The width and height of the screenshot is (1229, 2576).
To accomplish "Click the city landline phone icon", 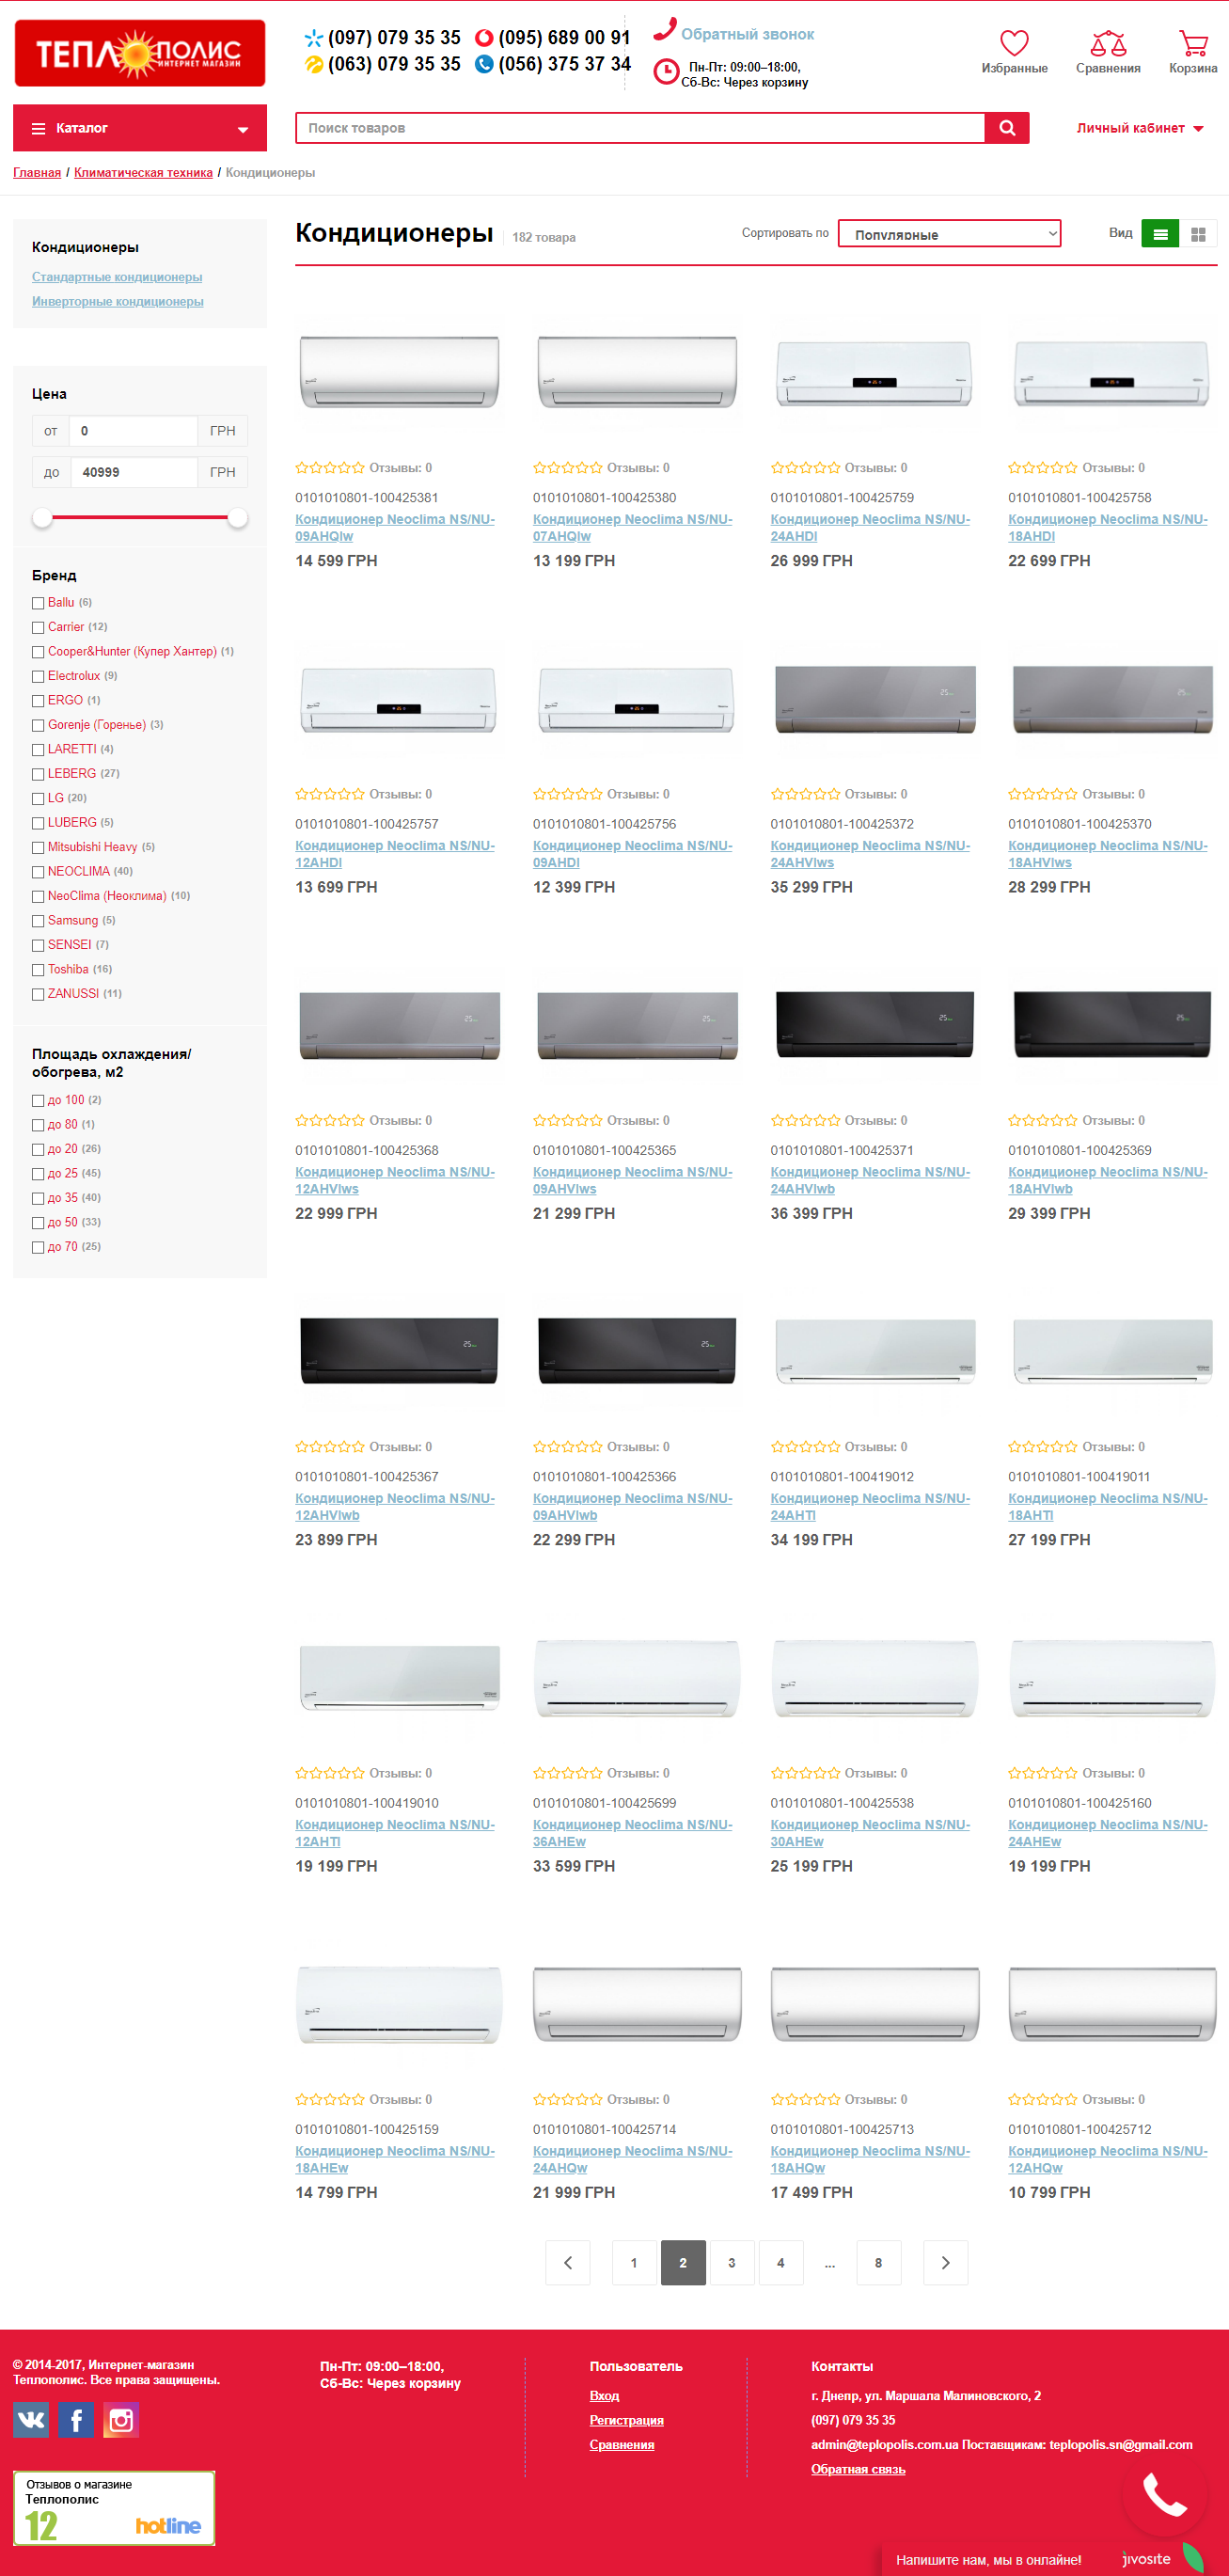I will (484, 64).
